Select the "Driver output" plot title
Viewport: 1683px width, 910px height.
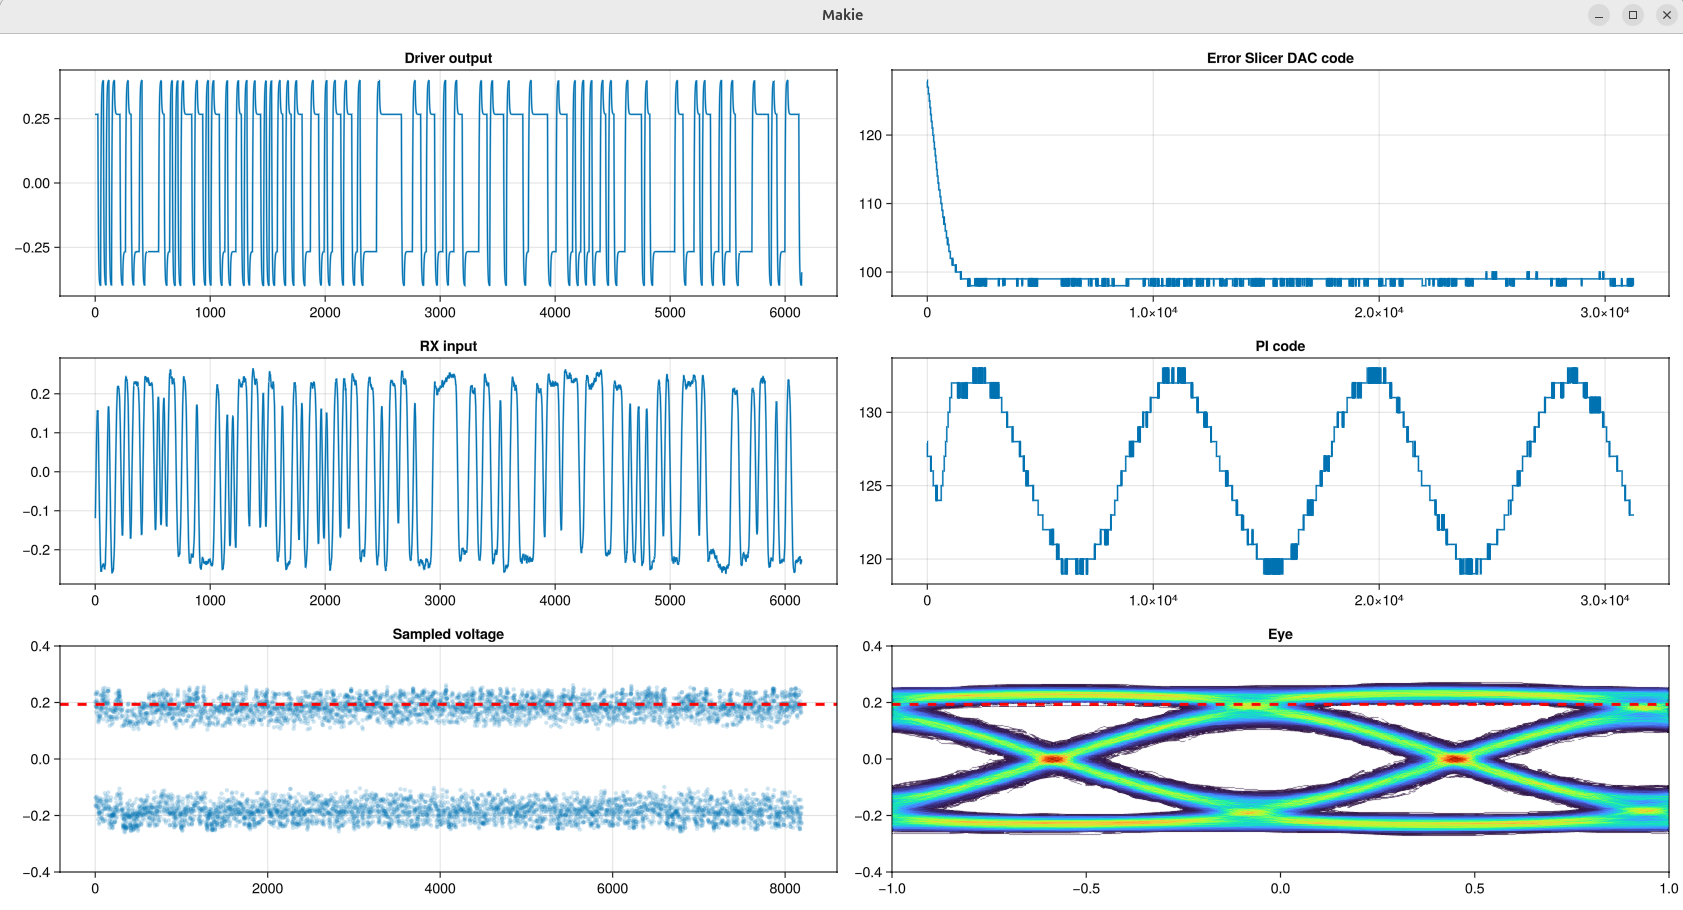tap(448, 58)
